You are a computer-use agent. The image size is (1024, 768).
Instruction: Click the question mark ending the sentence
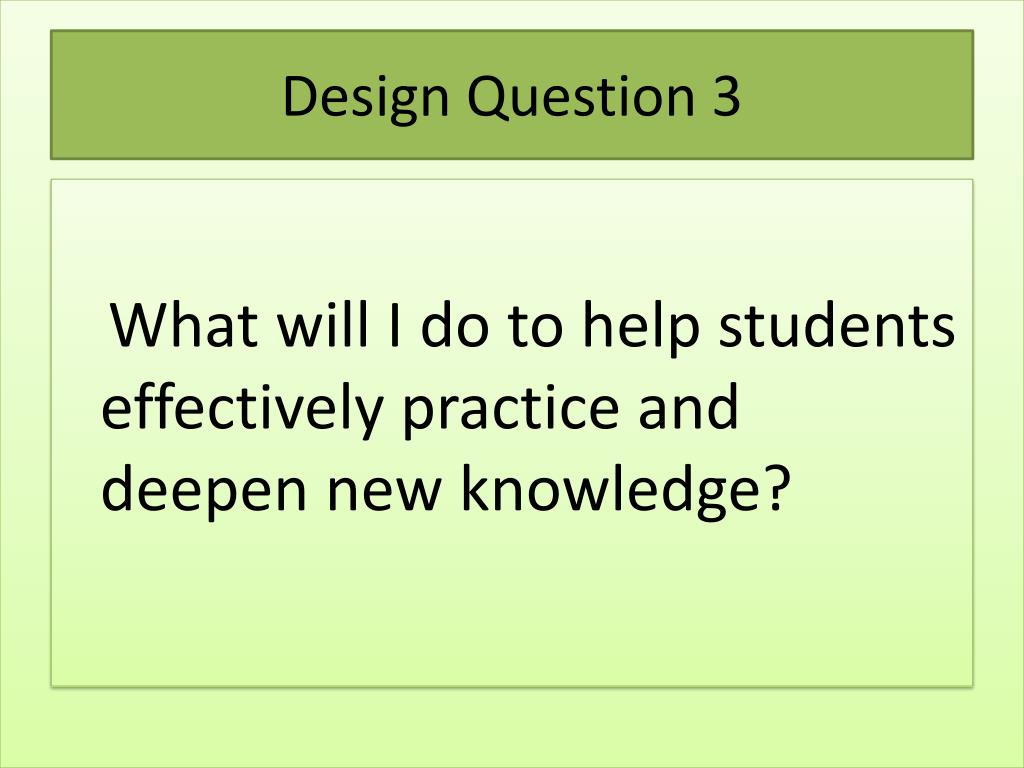(x=776, y=488)
